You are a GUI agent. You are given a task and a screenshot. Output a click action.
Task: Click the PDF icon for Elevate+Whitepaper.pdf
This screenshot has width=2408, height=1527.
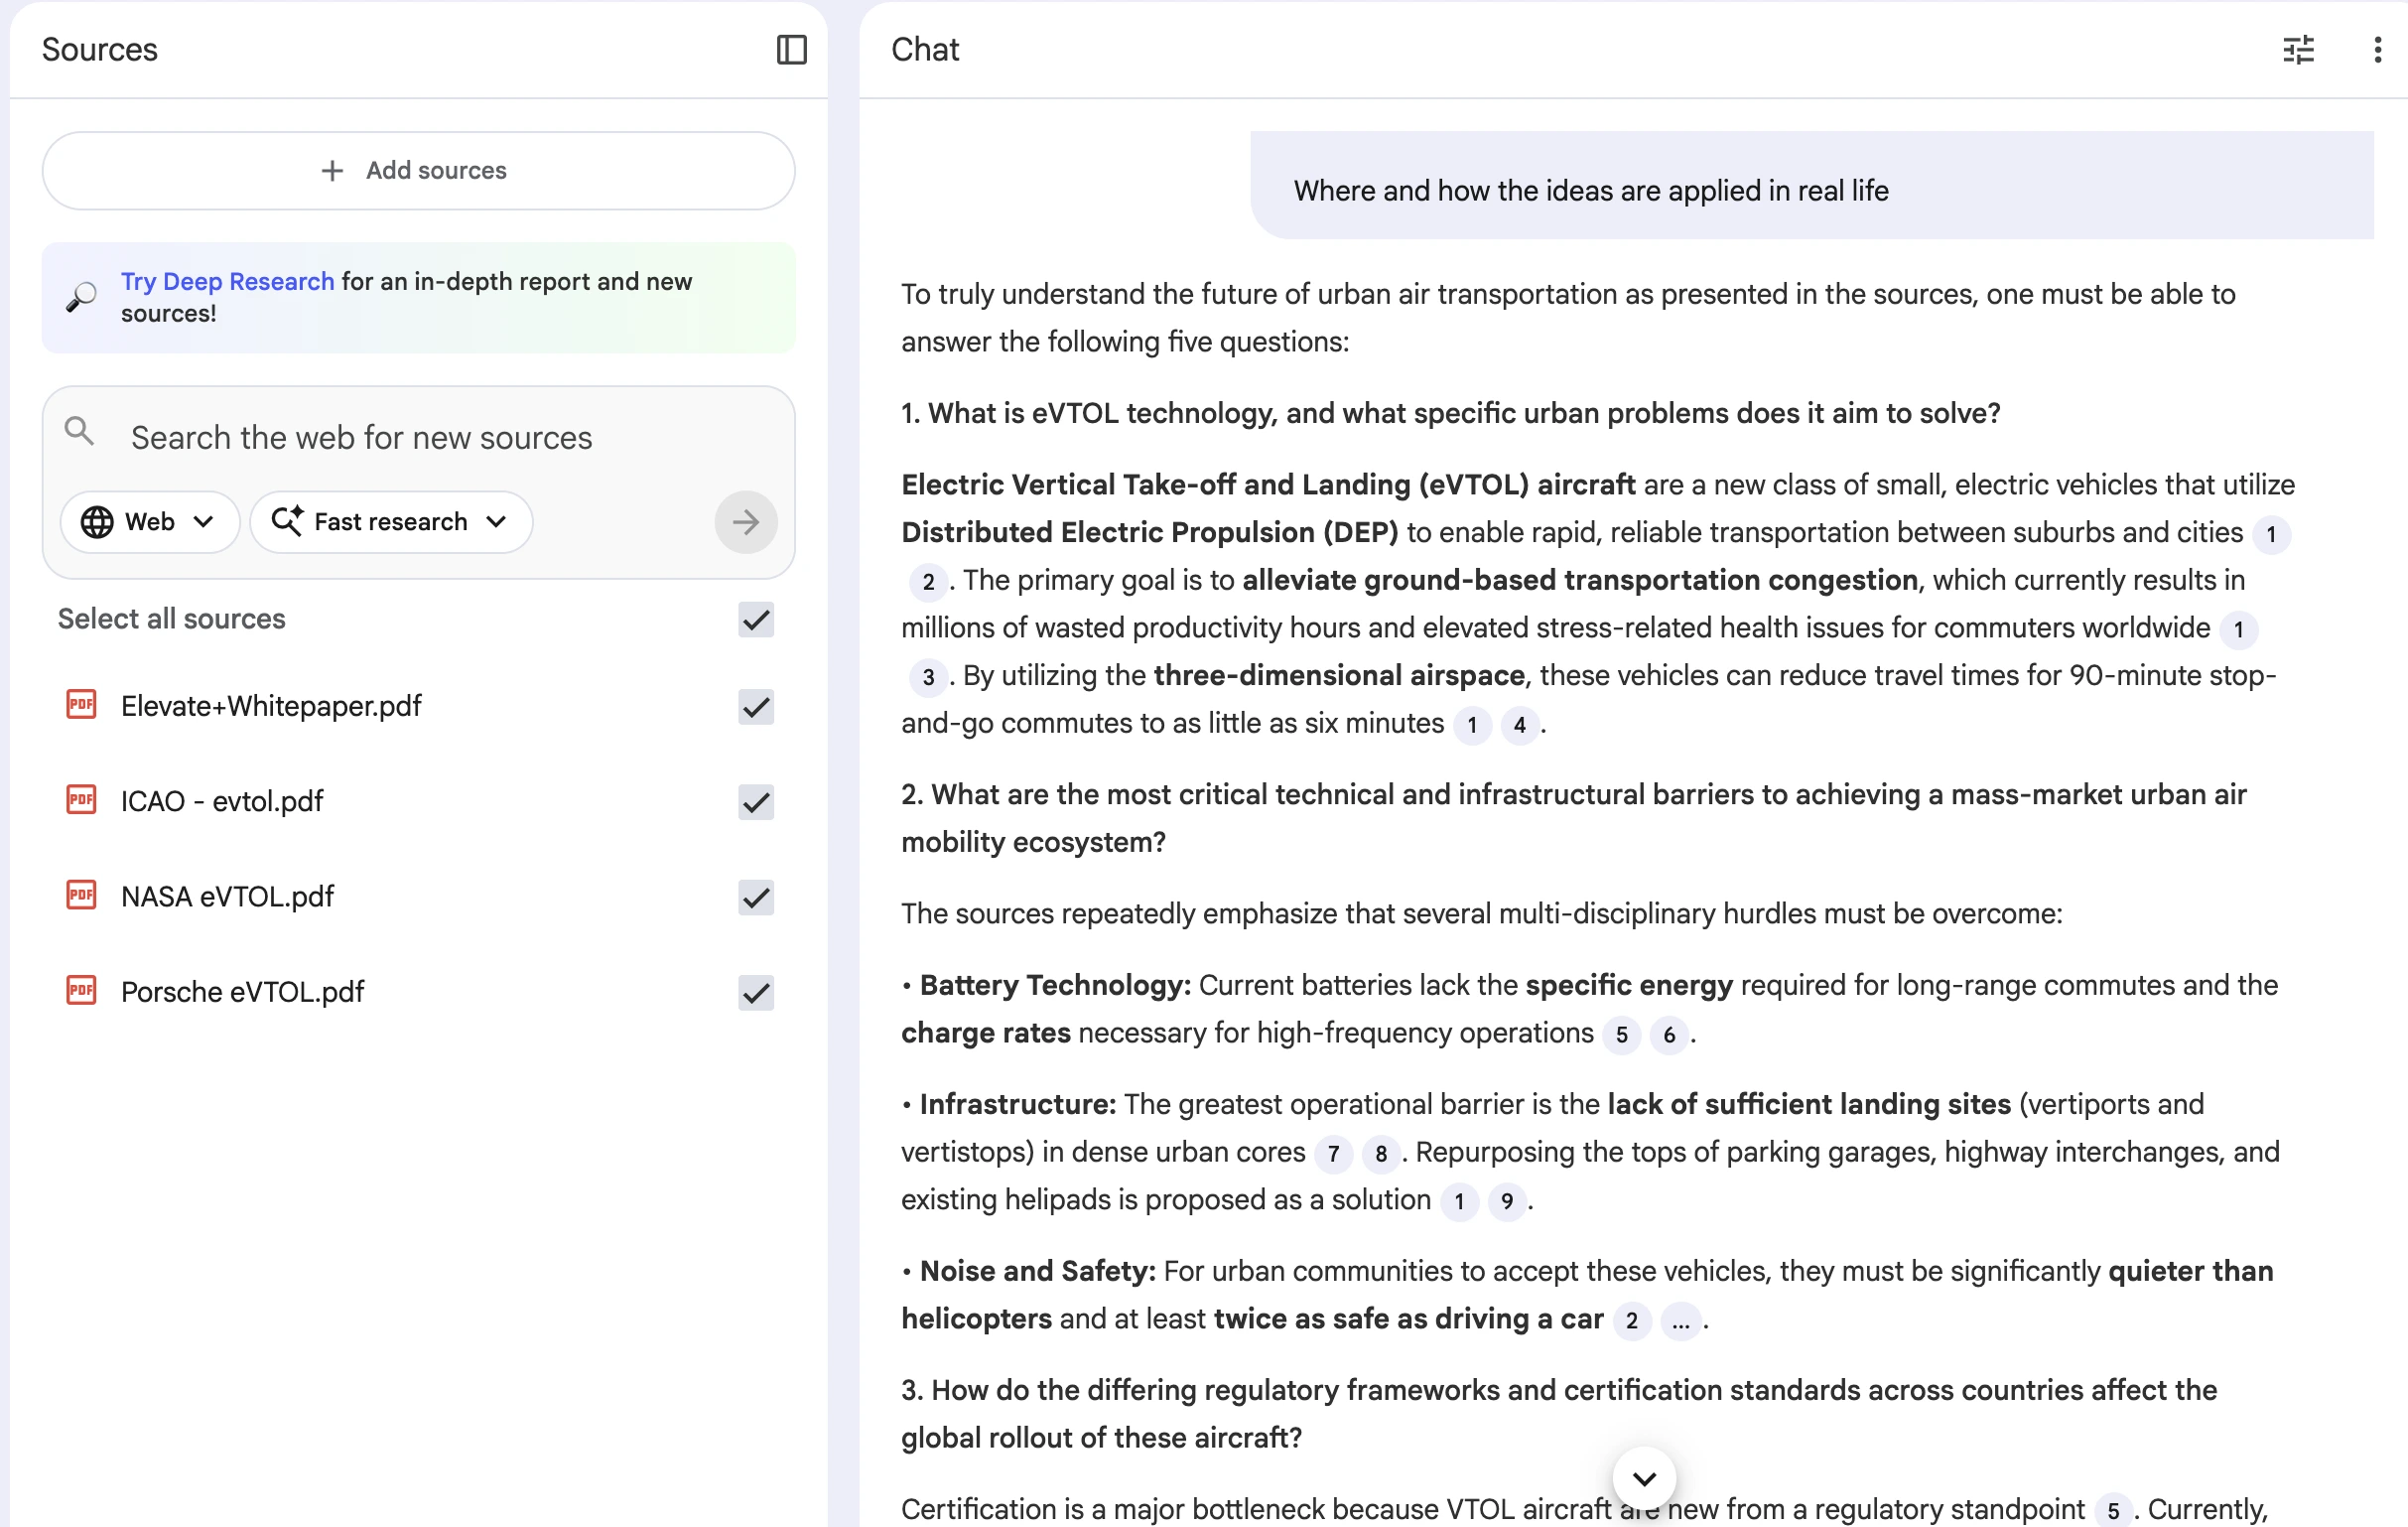tap(81, 705)
